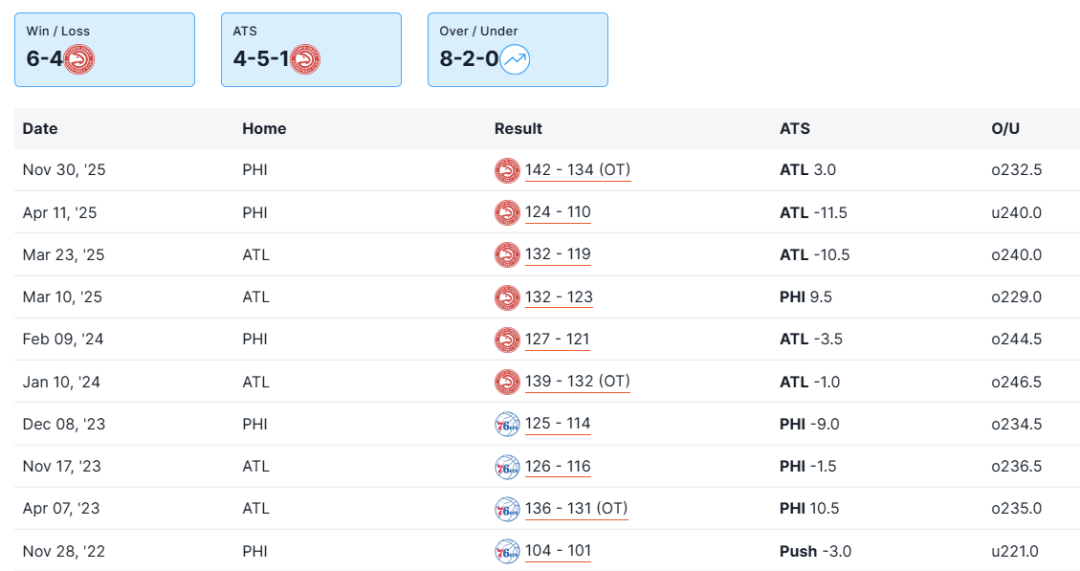This screenshot has height=571, width=1080.
Task: Open the 142 - 134 (OT) game result
Action: (x=577, y=170)
